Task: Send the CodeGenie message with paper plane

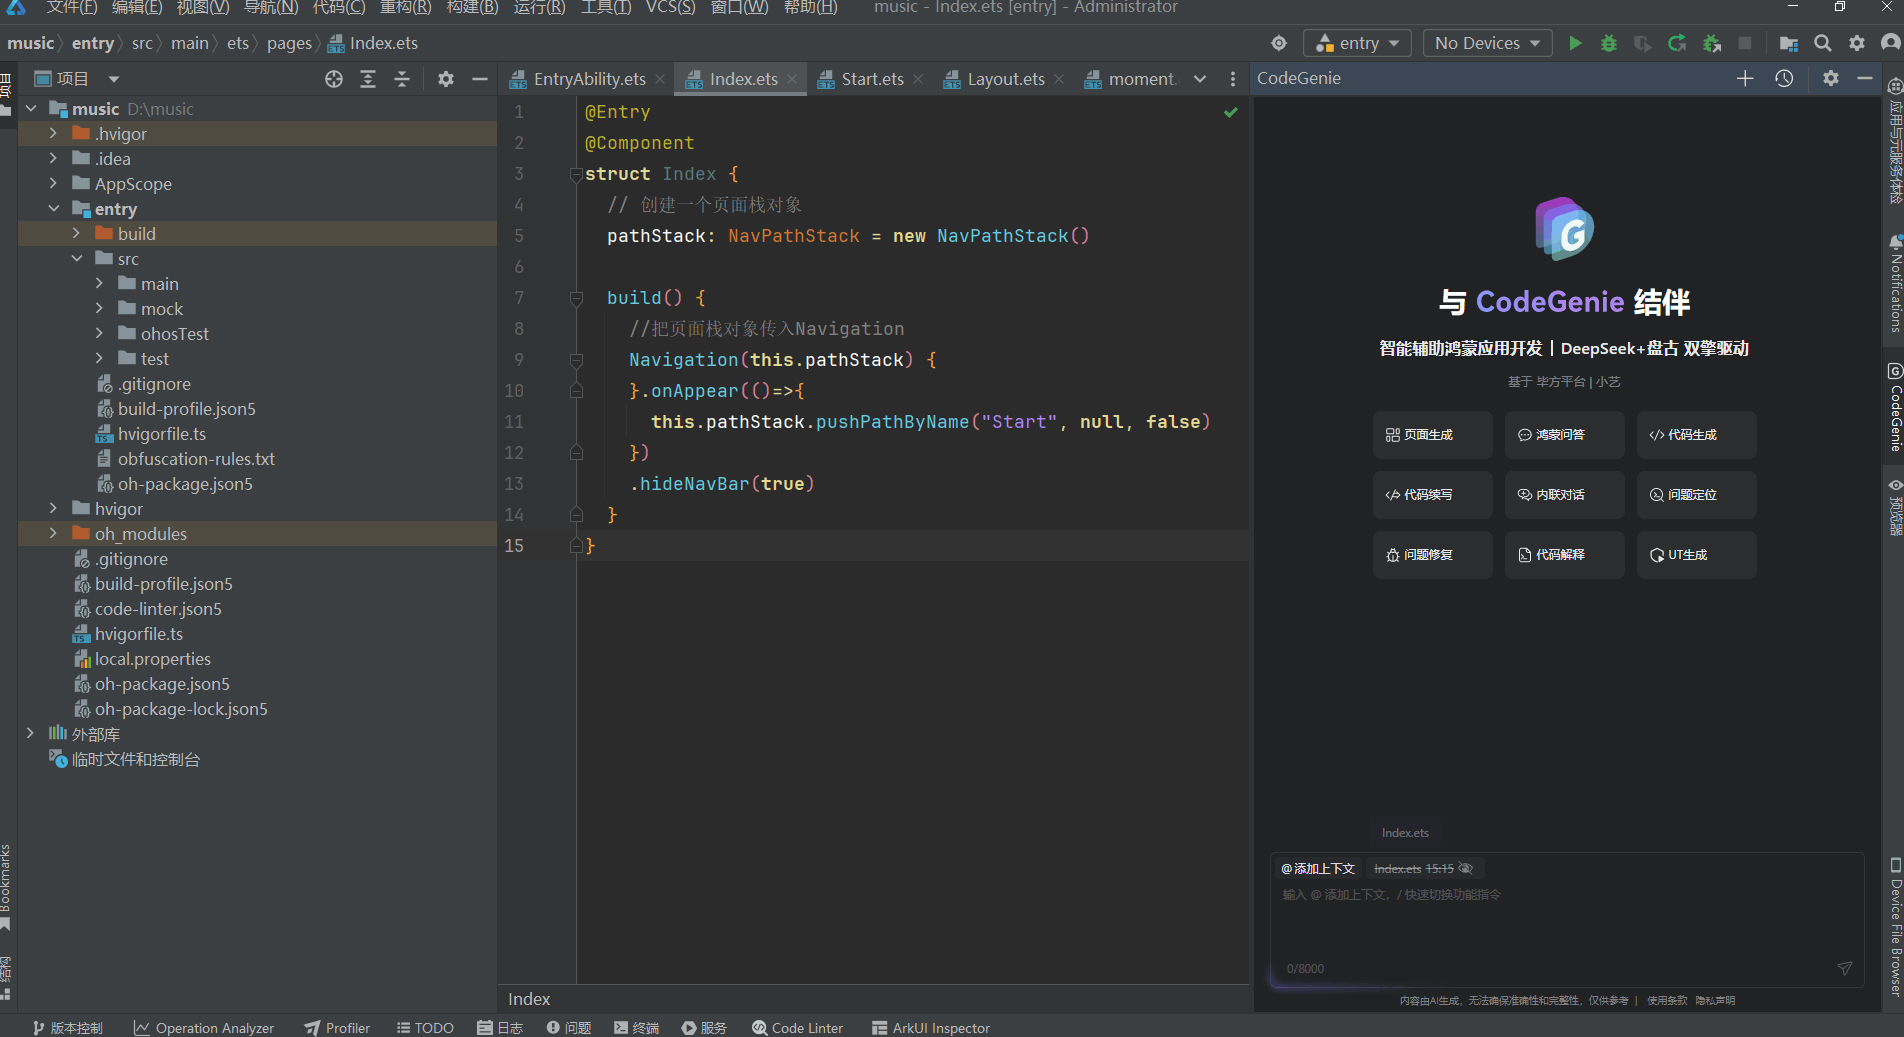Action: pyautogui.click(x=1845, y=968)
